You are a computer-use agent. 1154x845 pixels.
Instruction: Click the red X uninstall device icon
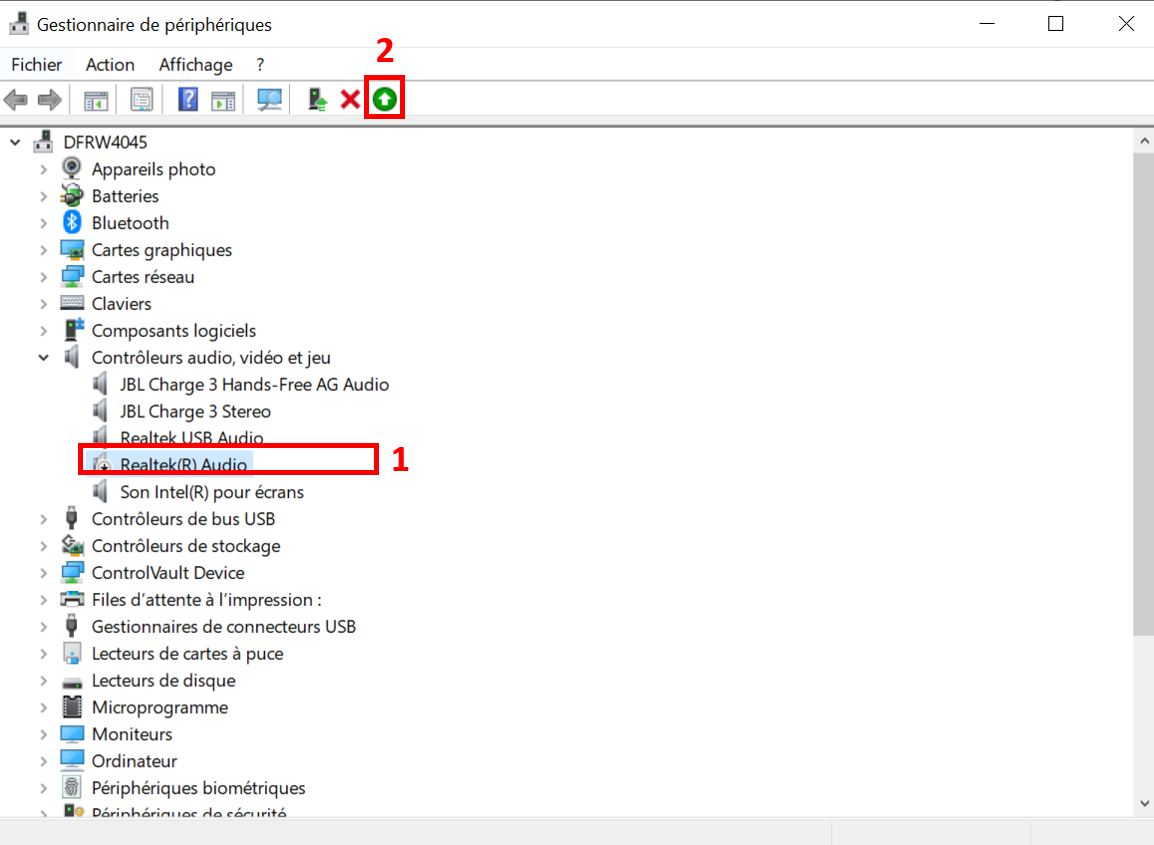coord(350,100)
